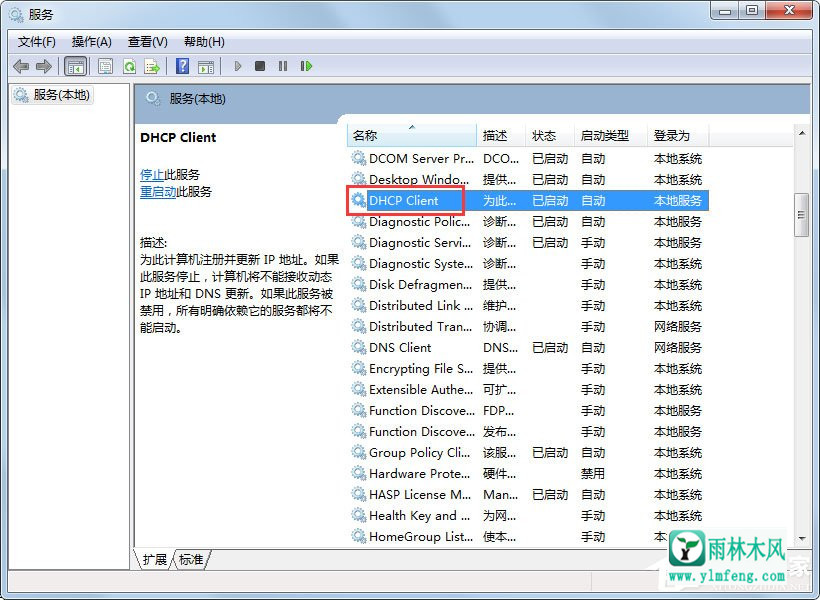This screenshot has width=820, height=600.
Task: Click the Forward arrow in the toolbar
Action: [43, 66]
